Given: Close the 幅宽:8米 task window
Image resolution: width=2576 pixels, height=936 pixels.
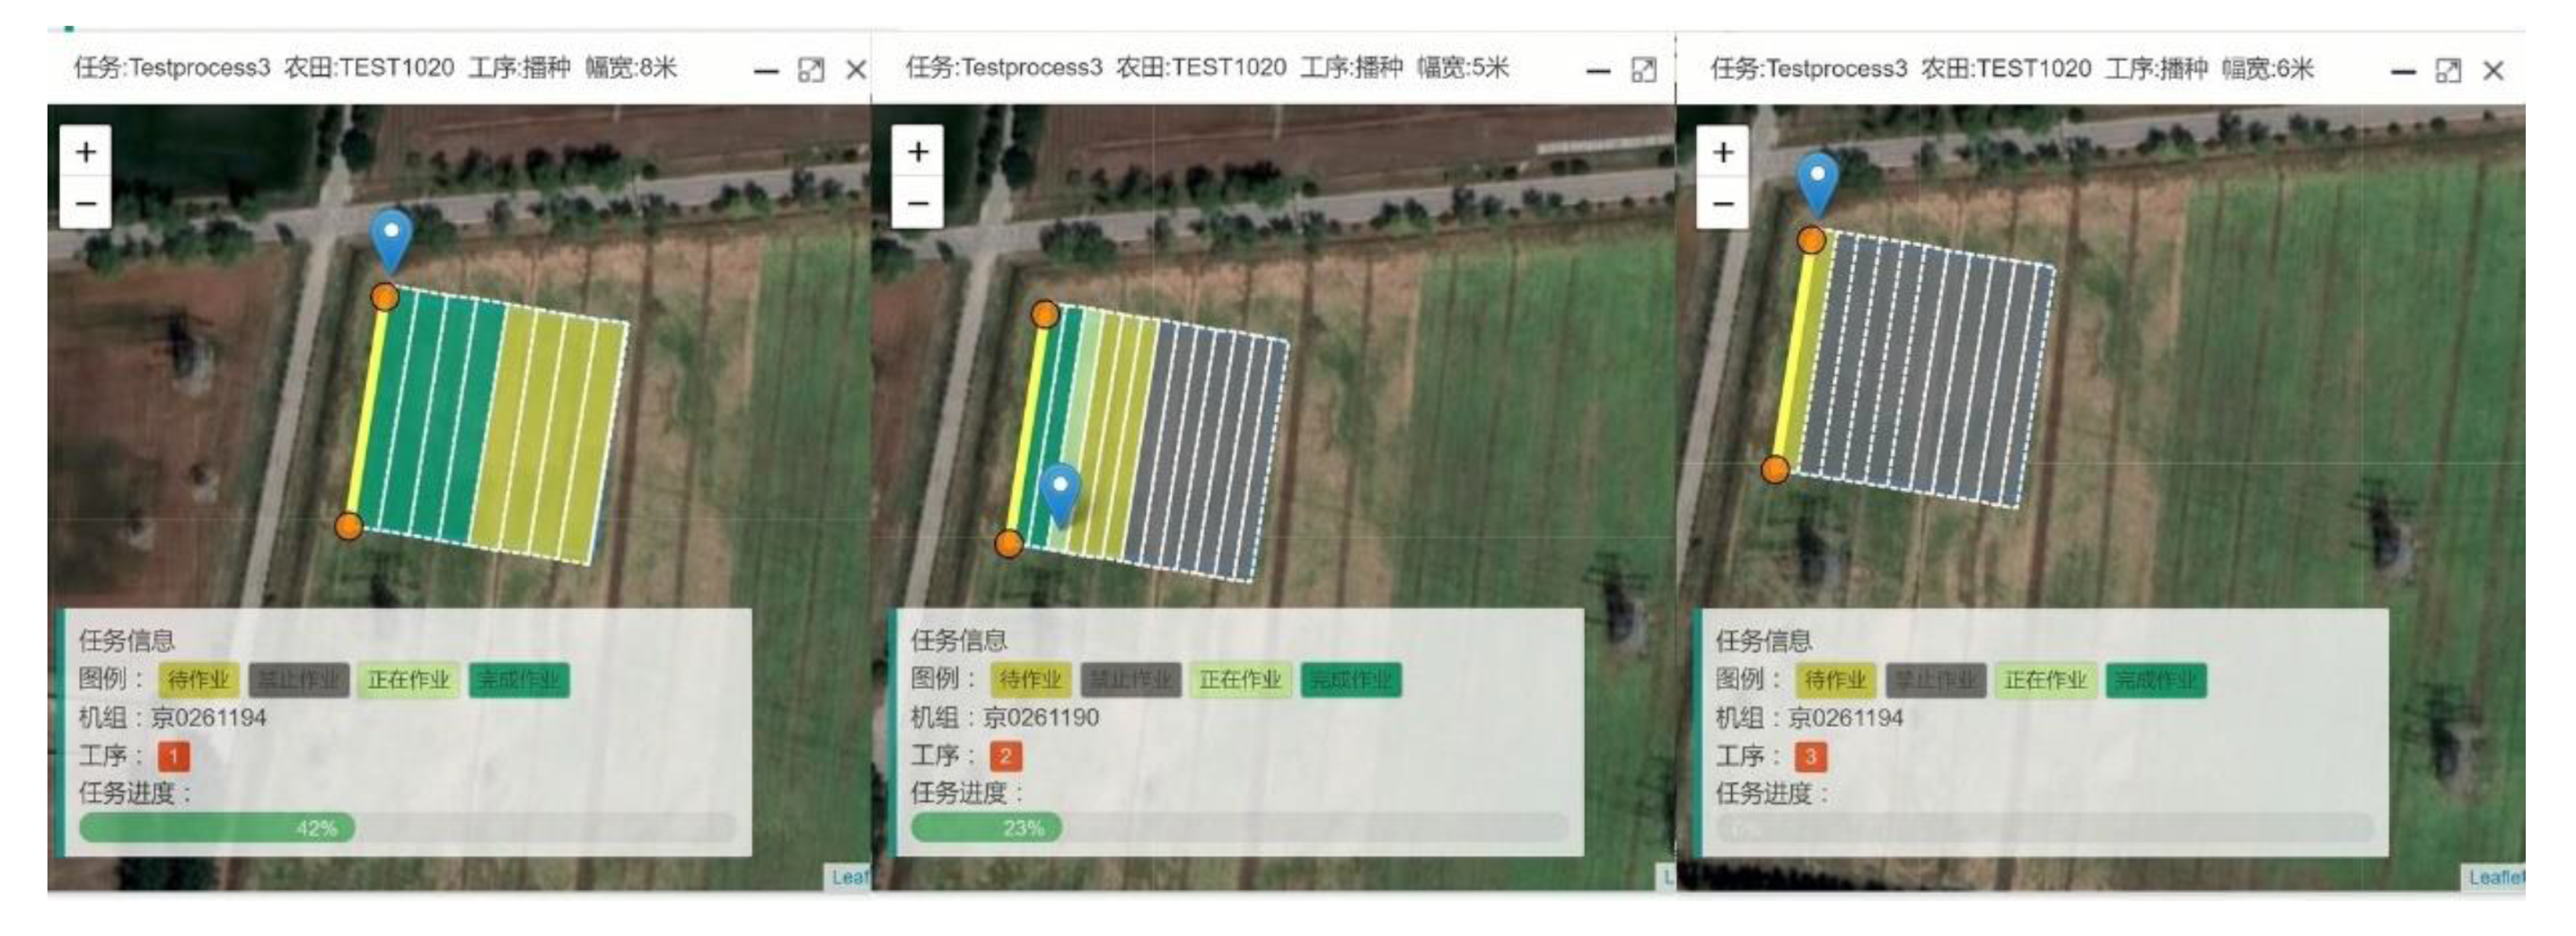Looking at the screenshot, I should (x=856, y=70).
